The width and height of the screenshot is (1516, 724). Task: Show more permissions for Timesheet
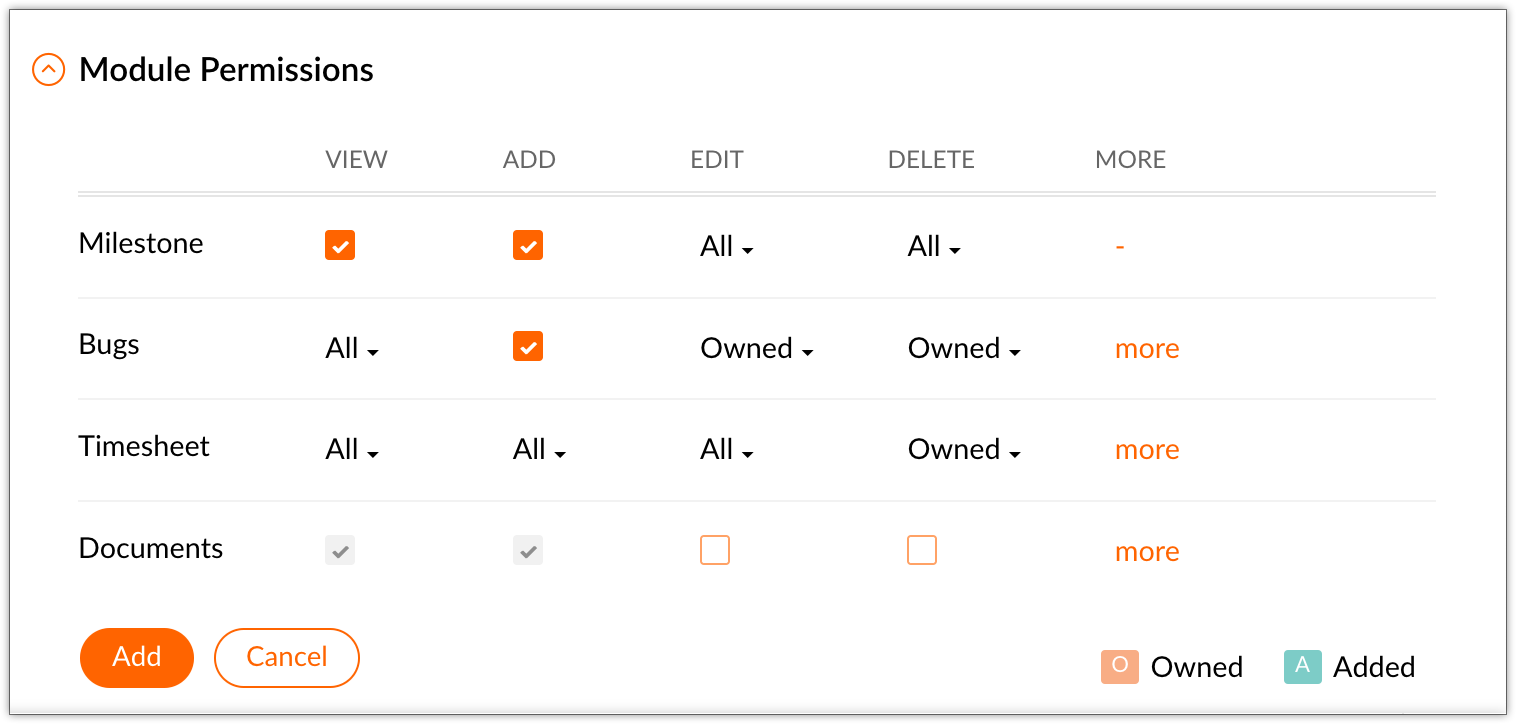tap(1147, 450)
